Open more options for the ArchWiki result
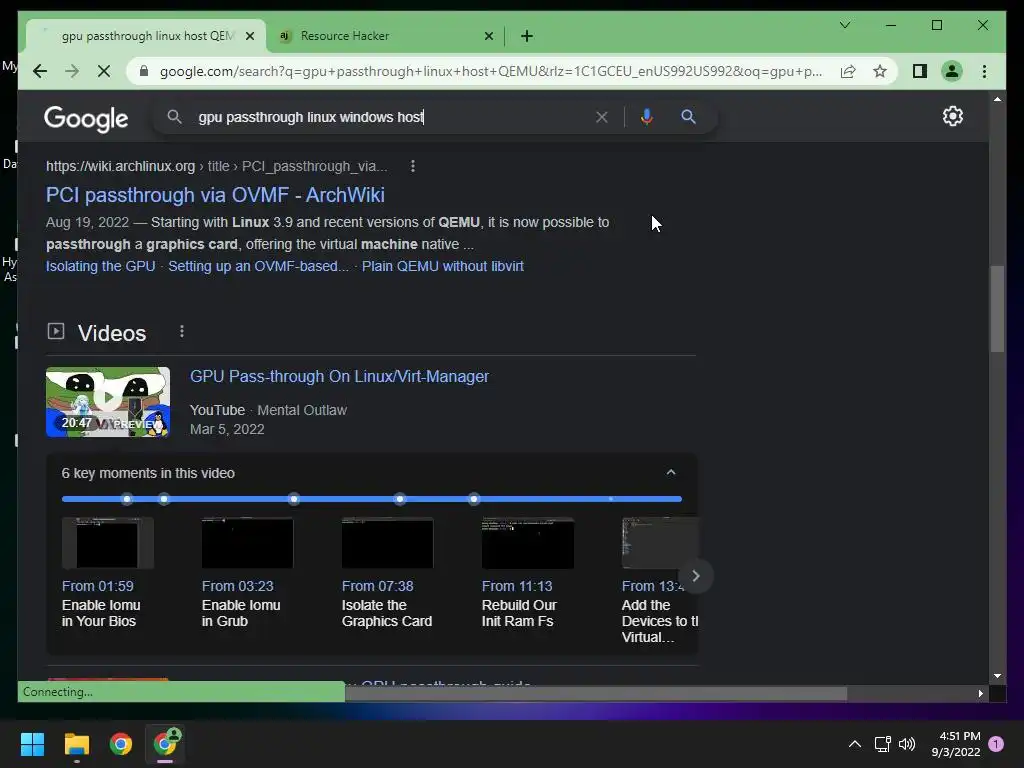This screenshot has height=768, width=1024. coord(413,166)
